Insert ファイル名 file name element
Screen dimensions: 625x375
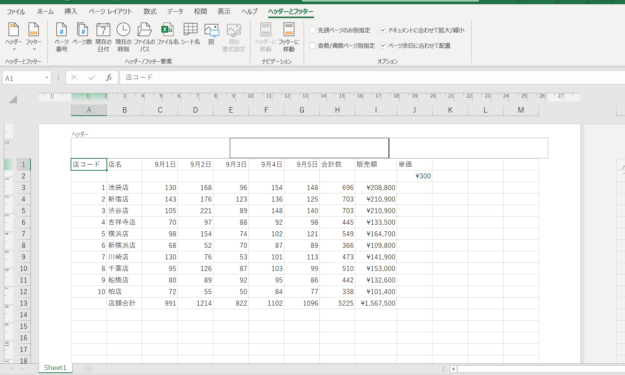(167, 34)
